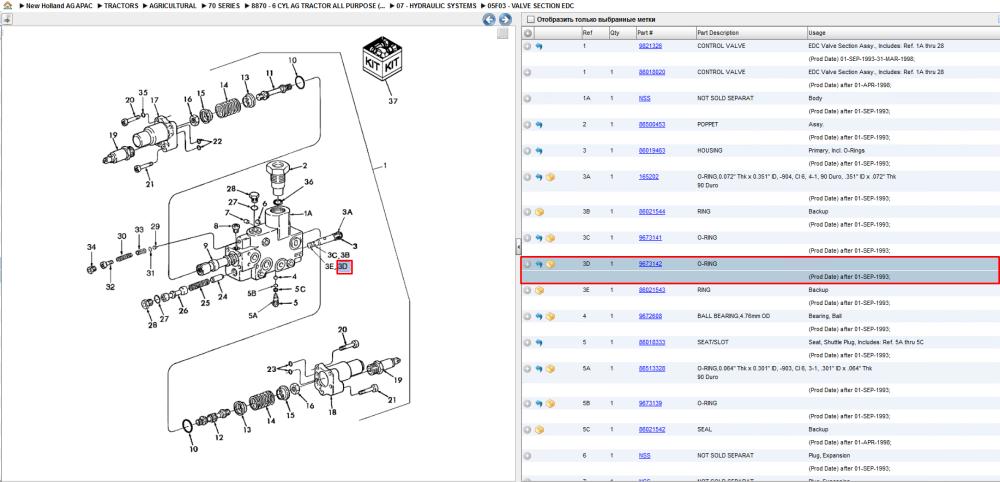Click the blue arrow icon for part 9673141

[x=539, y=237]
